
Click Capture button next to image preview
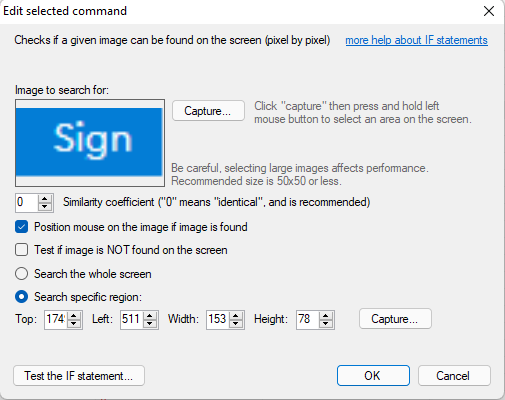[x=208, y=111]
